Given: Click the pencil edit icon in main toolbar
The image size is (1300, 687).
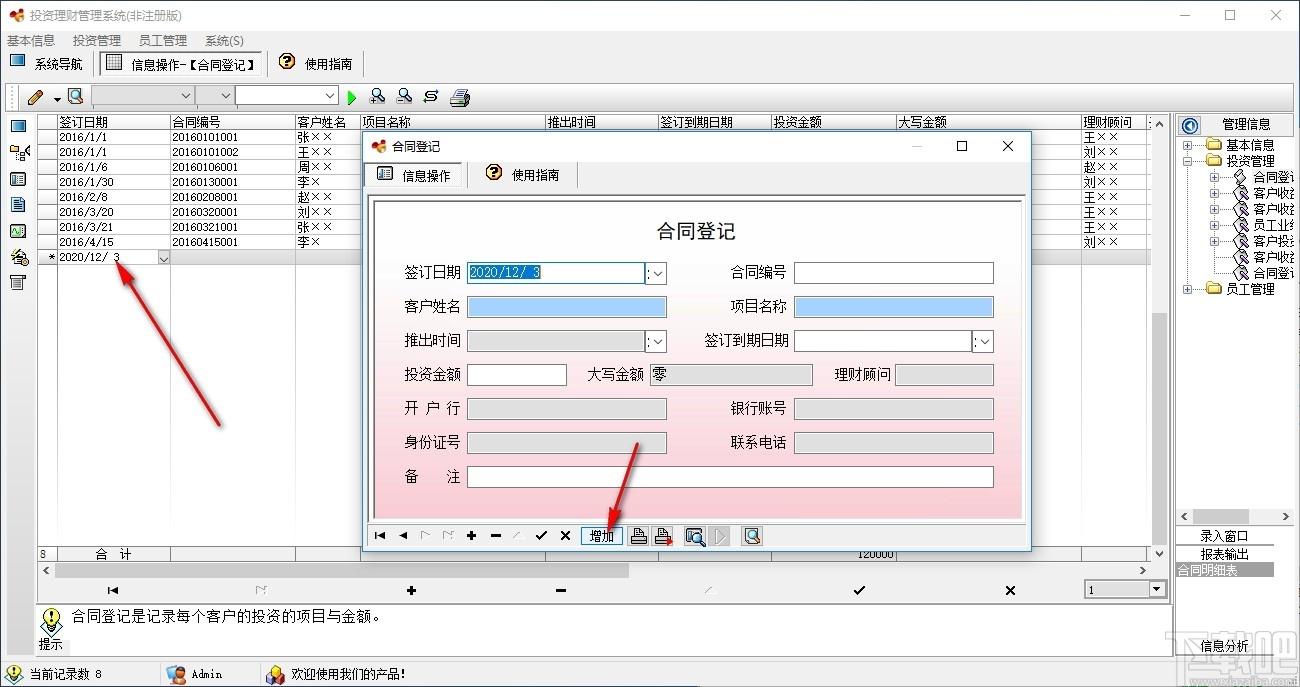Looking at the screenshot, I should 36,97.
